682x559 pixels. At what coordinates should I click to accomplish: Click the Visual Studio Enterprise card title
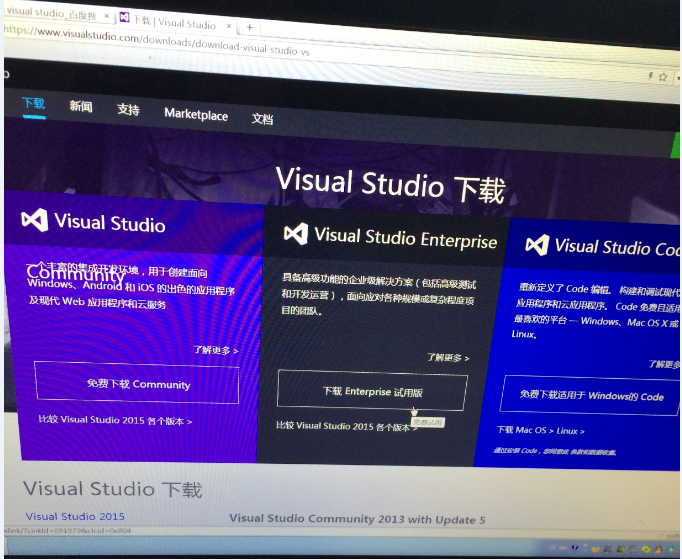pos(405,238)
